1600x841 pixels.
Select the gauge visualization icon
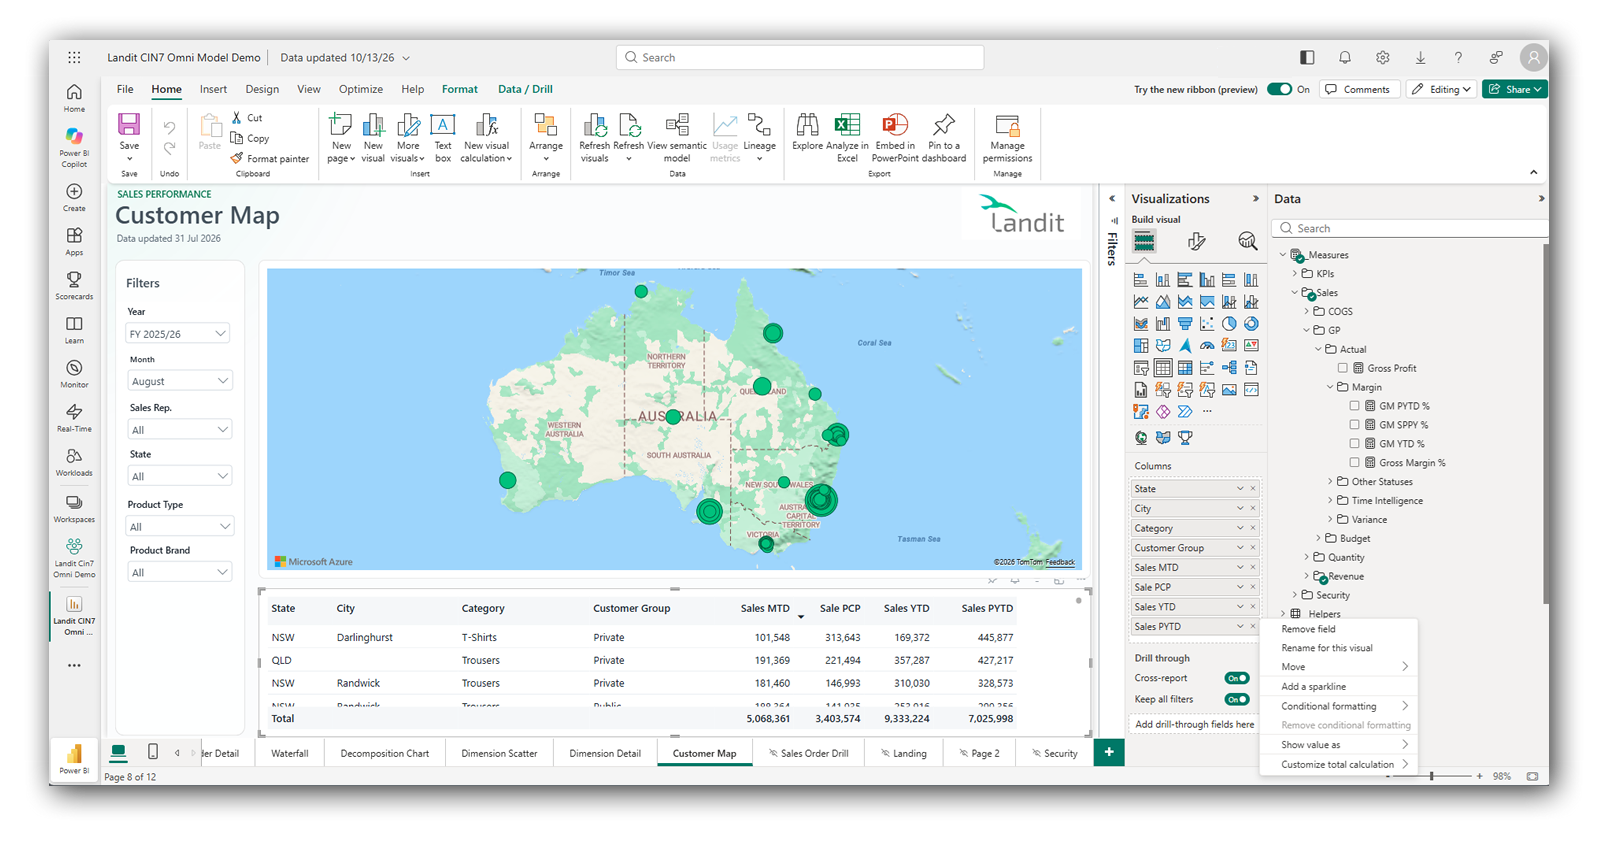coord(1207,345)
